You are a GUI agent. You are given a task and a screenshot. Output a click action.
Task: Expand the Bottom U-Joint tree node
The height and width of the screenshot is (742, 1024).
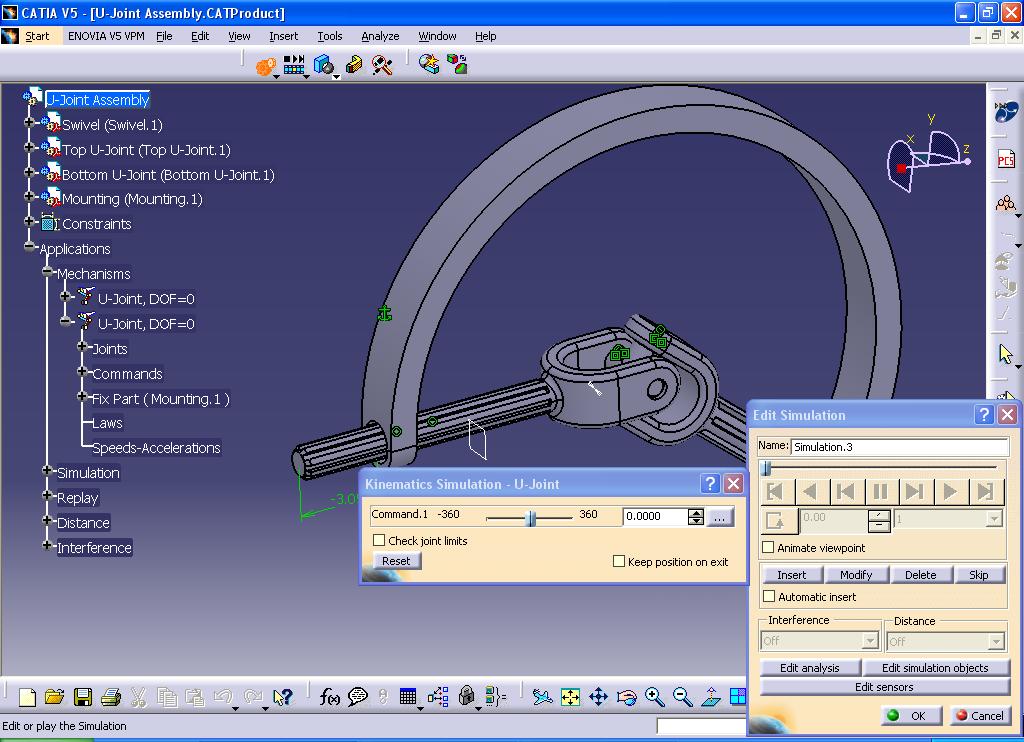pos(29,172)
